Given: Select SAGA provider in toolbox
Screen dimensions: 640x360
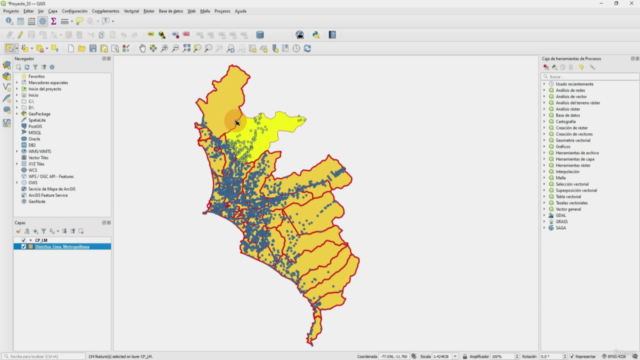Looking at the screenshot, I should [561, 228].
